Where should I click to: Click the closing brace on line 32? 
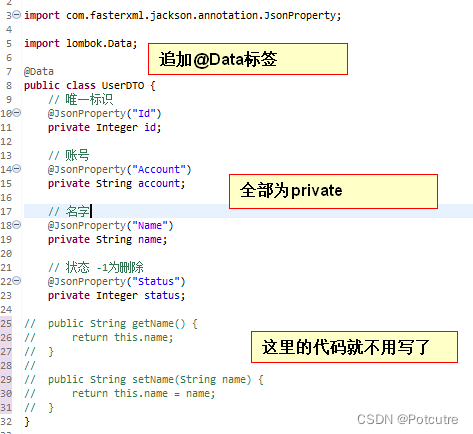pos(27,422)
